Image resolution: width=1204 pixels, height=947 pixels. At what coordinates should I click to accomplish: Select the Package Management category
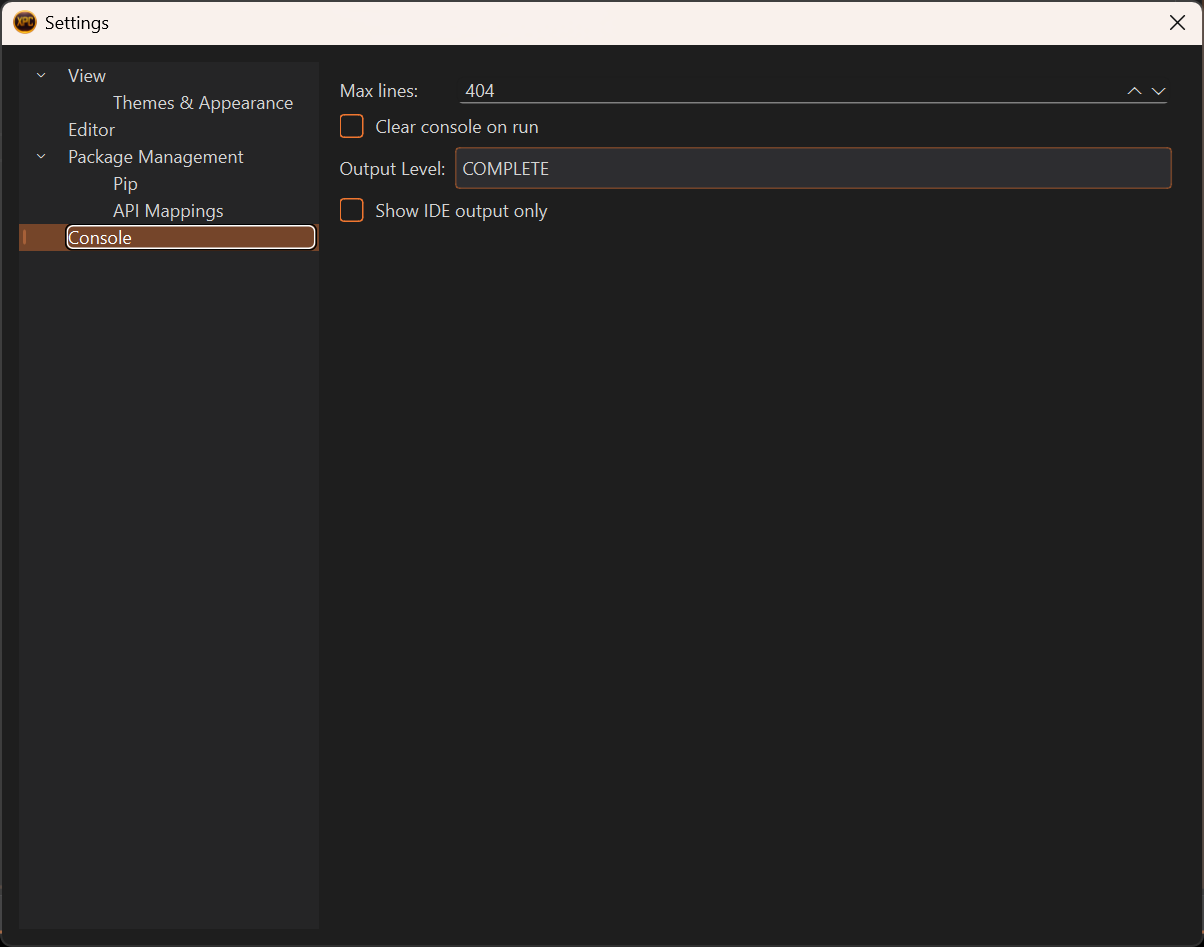[156, 157]
